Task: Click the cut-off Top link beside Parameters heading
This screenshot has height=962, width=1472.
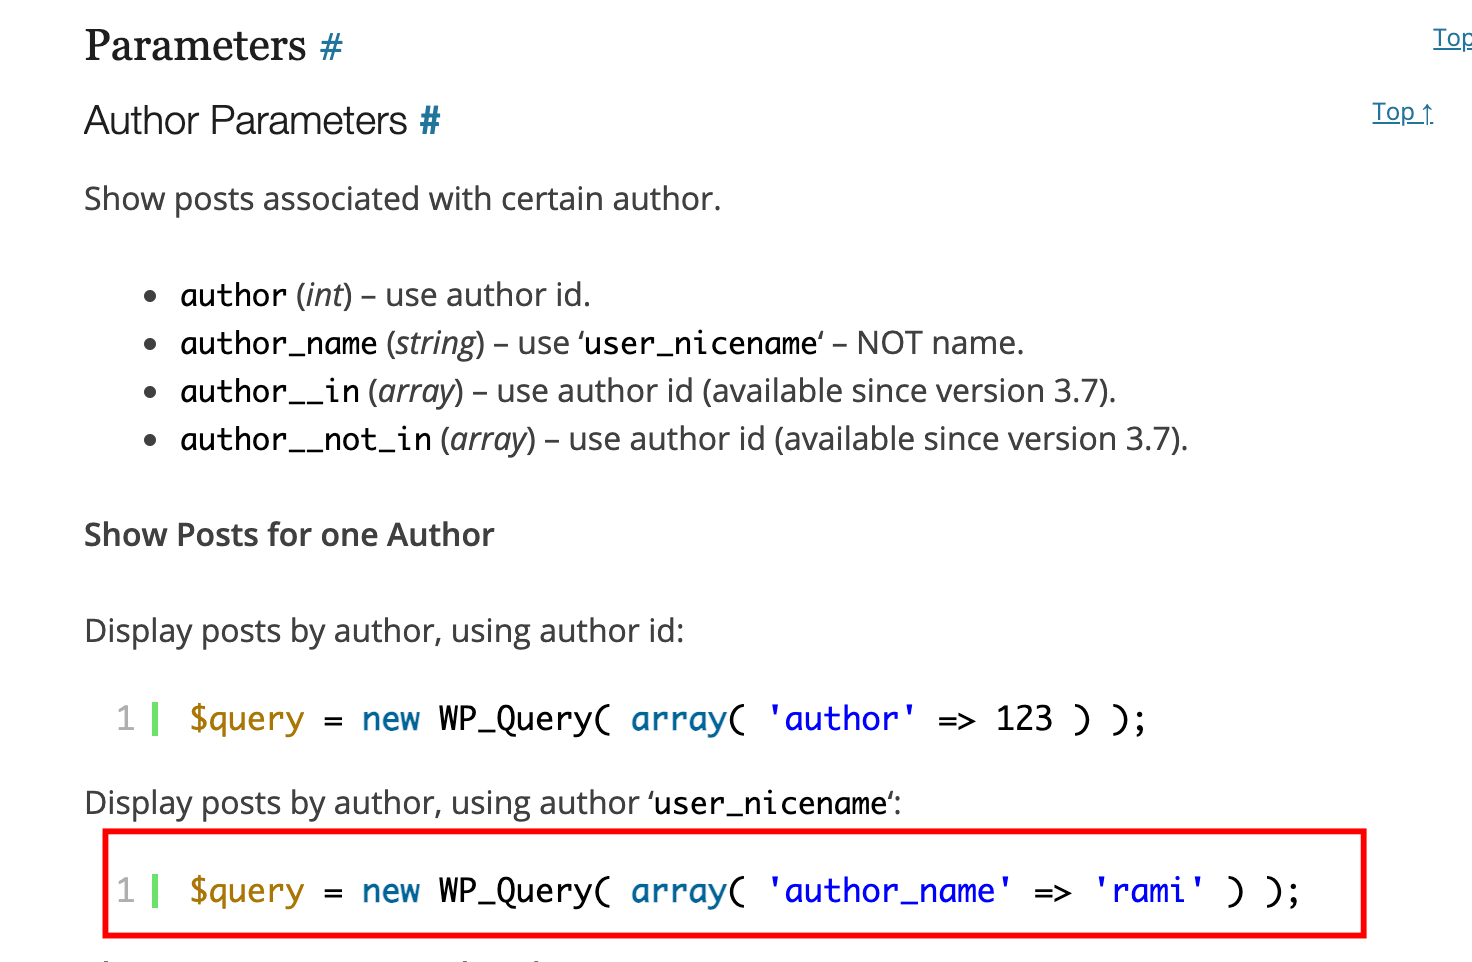Action: pyautogui.click(x=1451, y=38)
